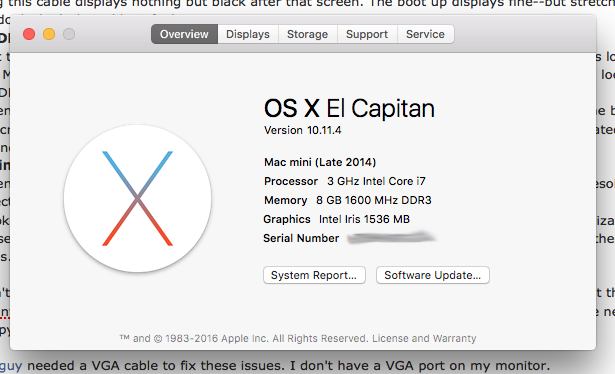The width and height of the screenshot is (615, 374).
Task: Click the Software Update... button
Action: click(x=433, y=275)
